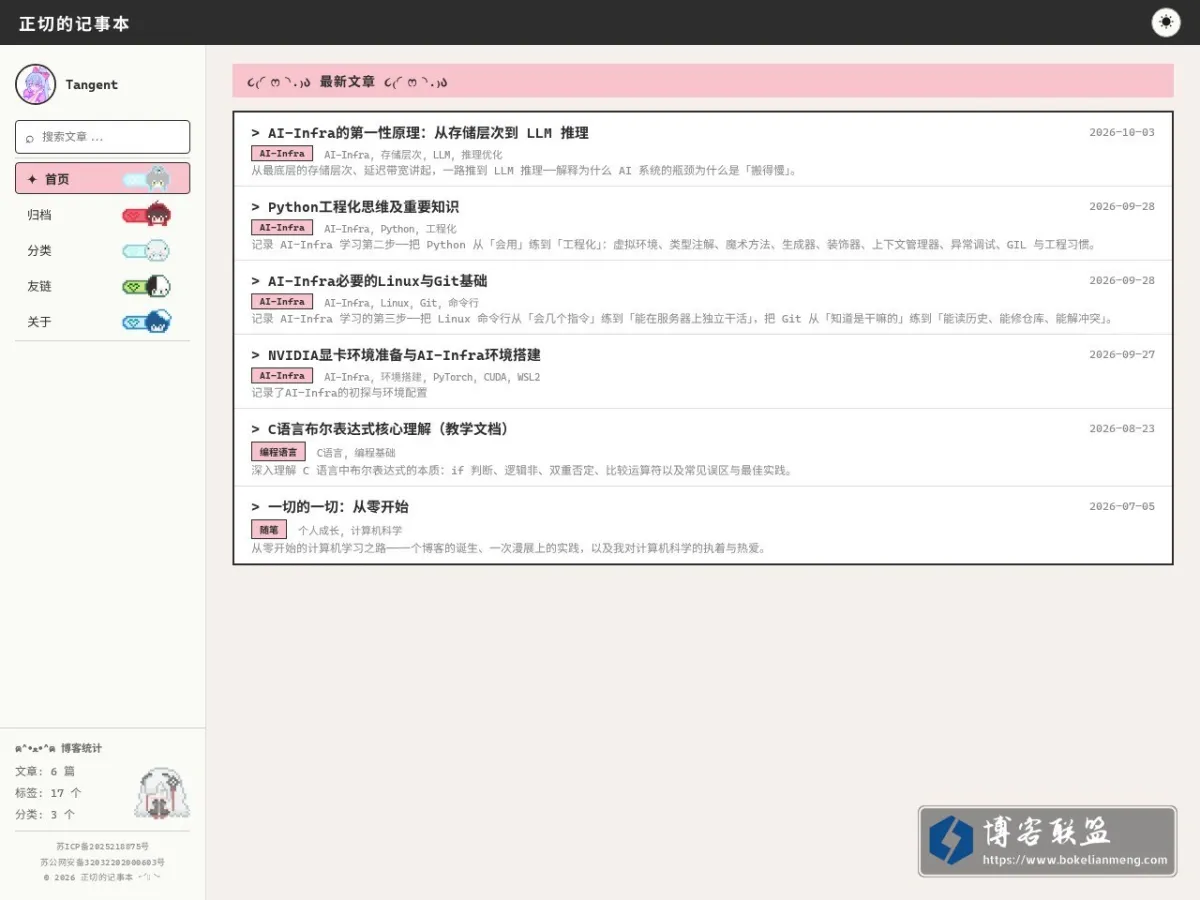Click the magnifier icon in the search box
The image size is (1200, 900).
coord(30,138)
